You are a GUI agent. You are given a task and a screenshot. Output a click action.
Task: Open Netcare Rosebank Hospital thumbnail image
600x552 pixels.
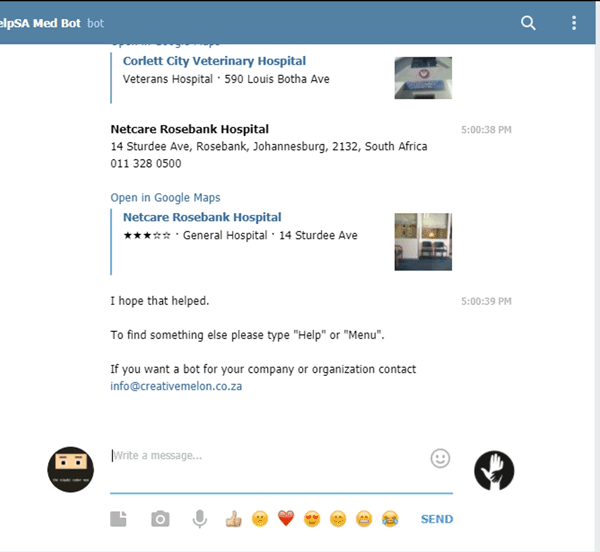pos(423,242)
